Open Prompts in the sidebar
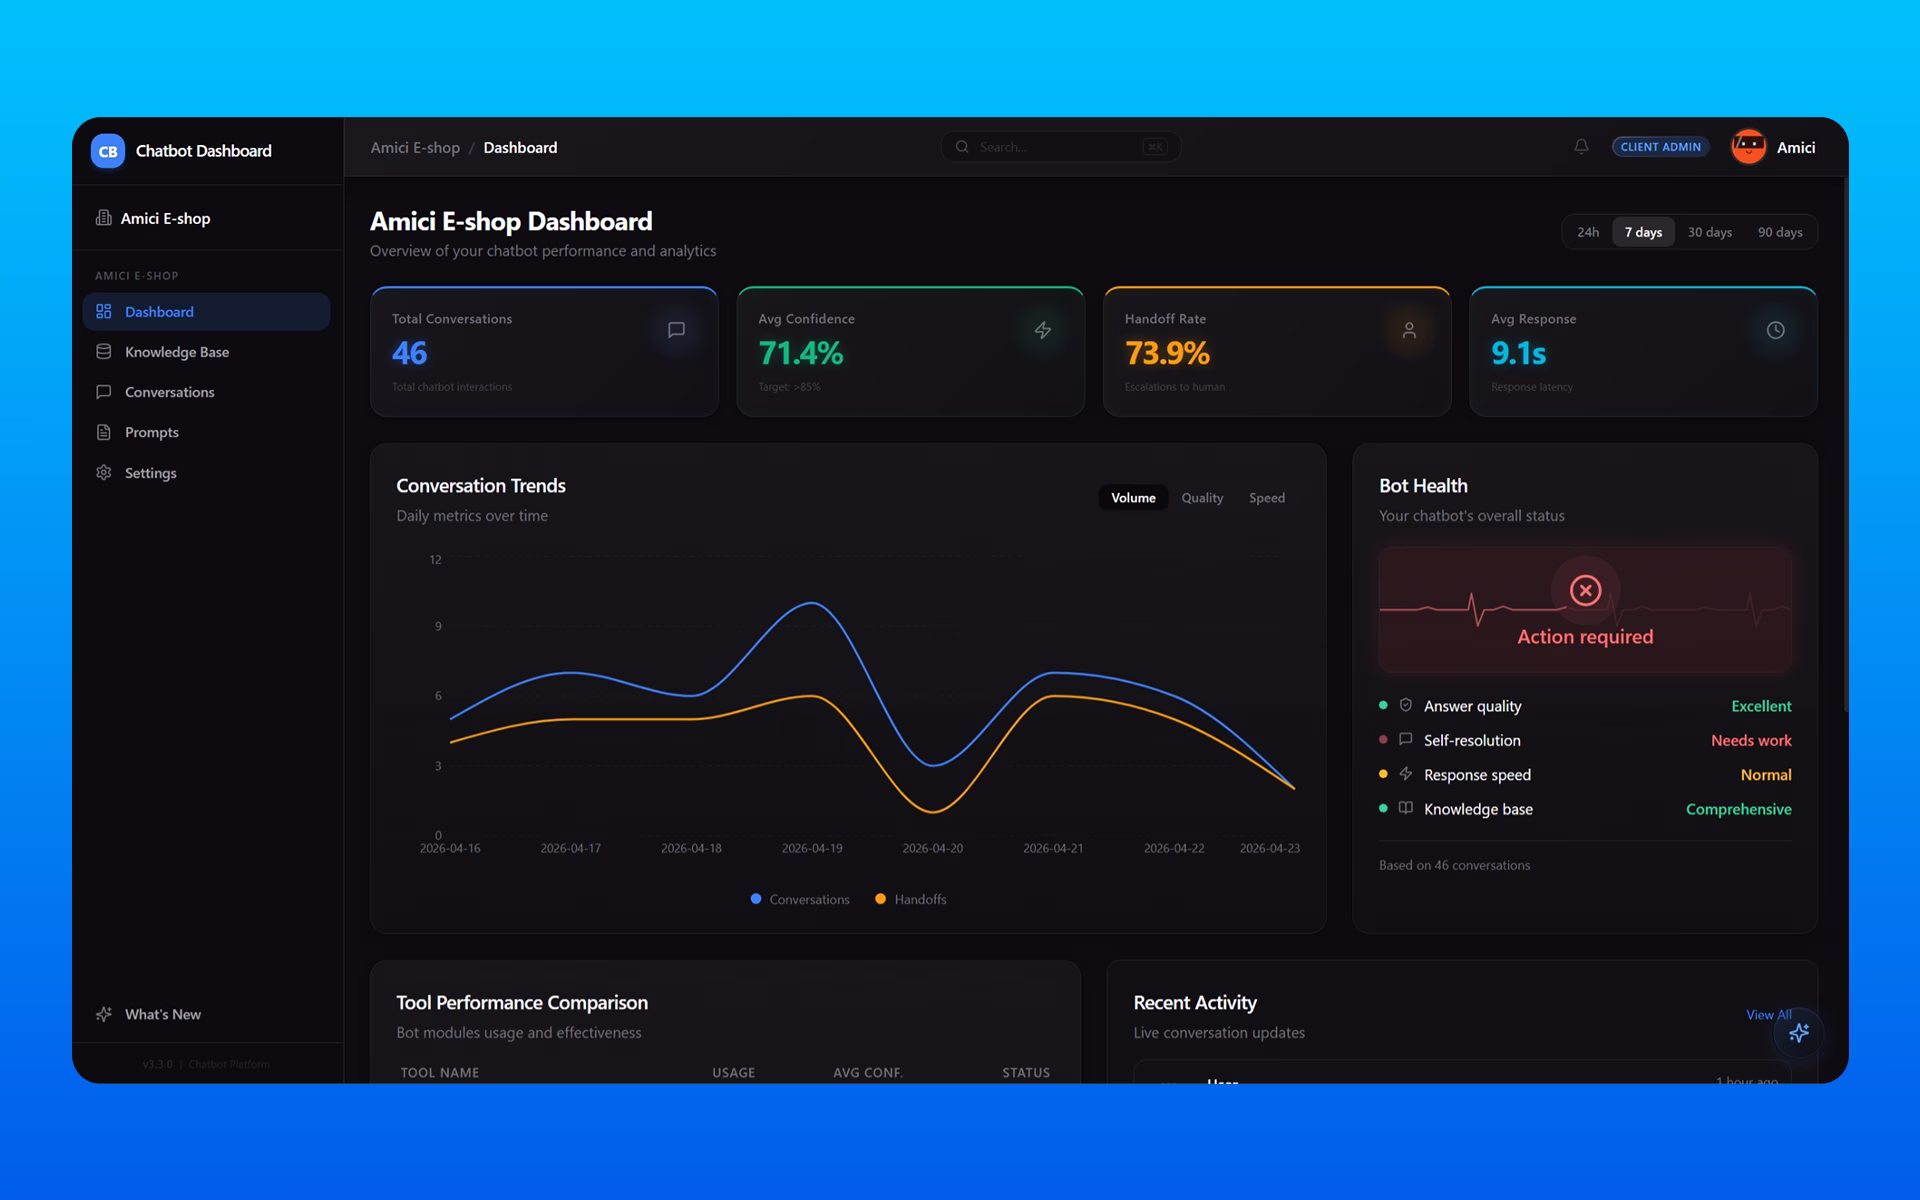This screenshot has height=1200, width=1920. 206,432
